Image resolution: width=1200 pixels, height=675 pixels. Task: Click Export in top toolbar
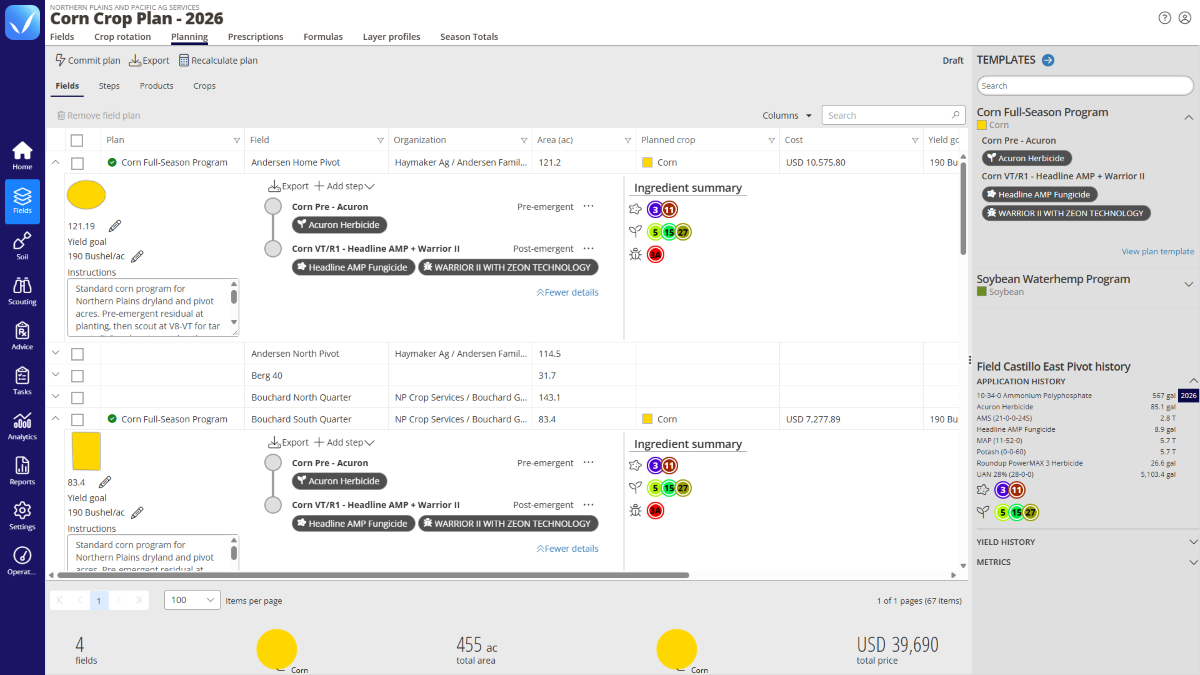coord(149,60)
